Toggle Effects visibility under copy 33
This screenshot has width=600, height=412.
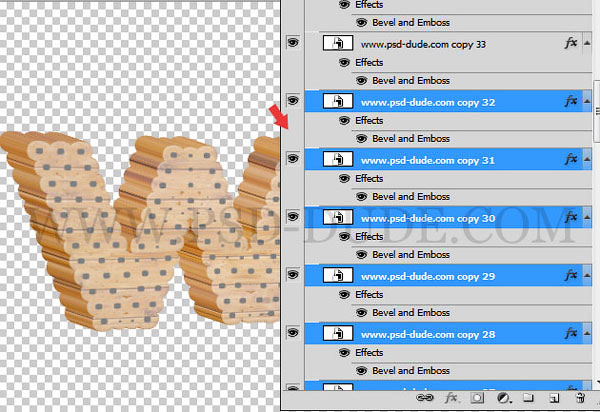(344, 62)
